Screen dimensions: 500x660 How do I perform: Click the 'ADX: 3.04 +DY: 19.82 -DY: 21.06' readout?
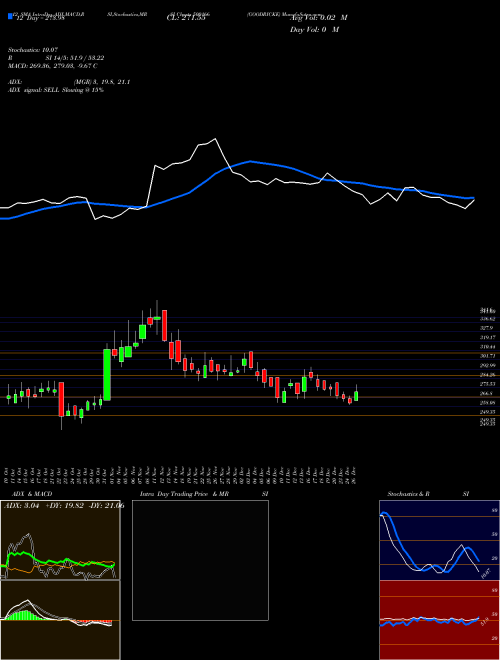click(64, 506)
